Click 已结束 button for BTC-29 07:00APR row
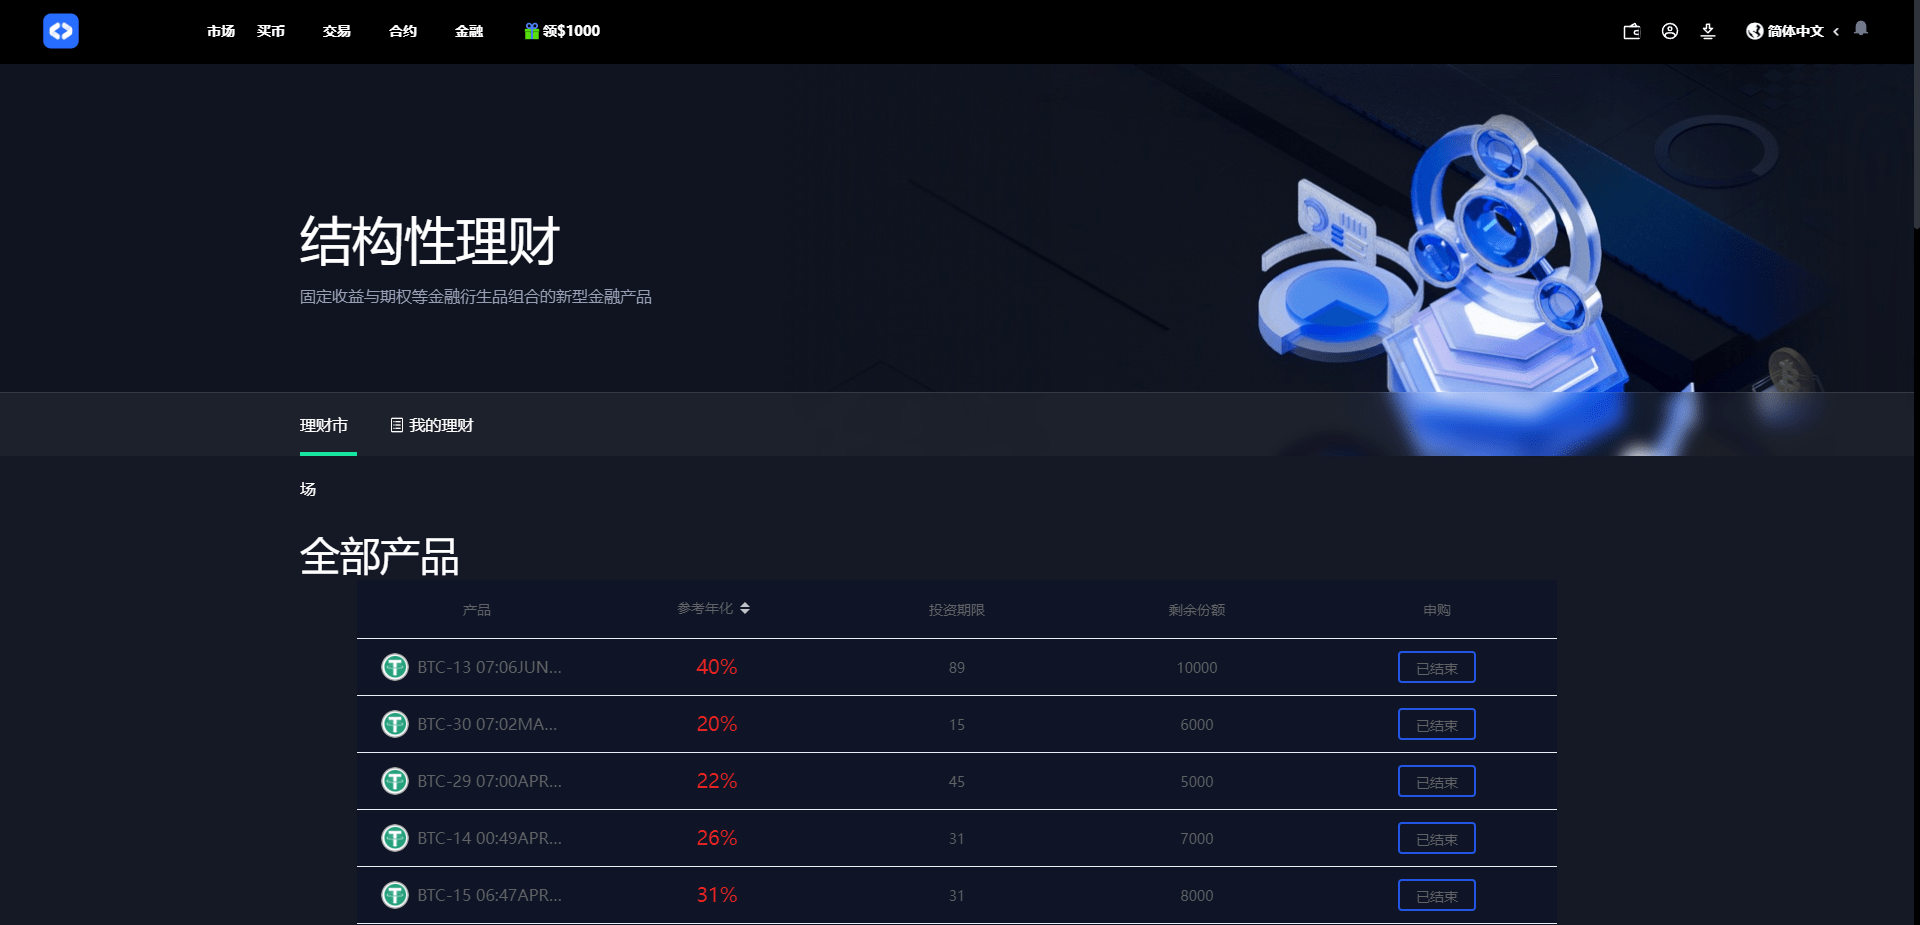The height and width of the screenshot is (925, 1920). click(1437, 781)
